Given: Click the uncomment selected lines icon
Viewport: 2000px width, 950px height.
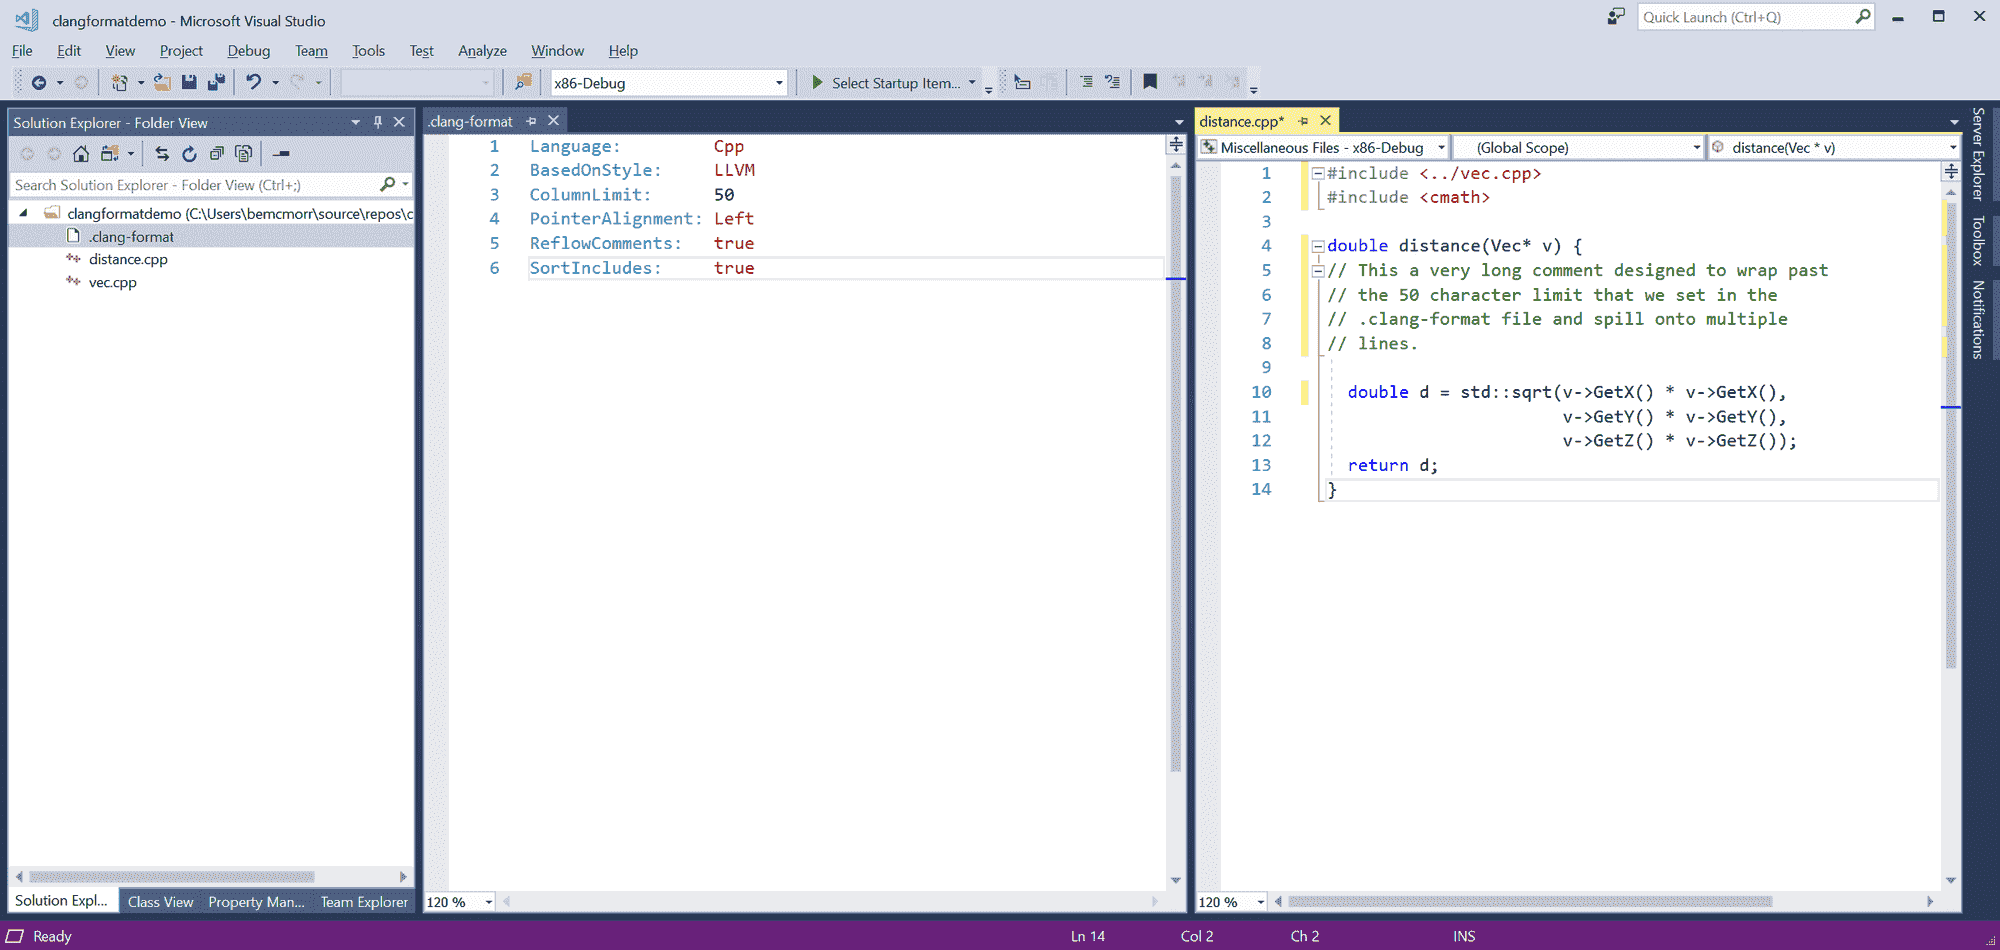Looking at the screenshot, I should (1112, 82).
